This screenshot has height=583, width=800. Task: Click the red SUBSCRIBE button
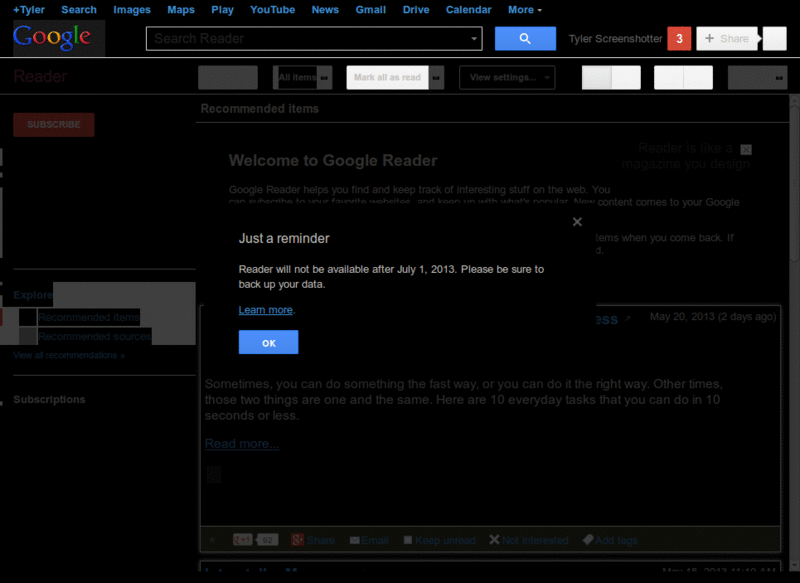54,124
